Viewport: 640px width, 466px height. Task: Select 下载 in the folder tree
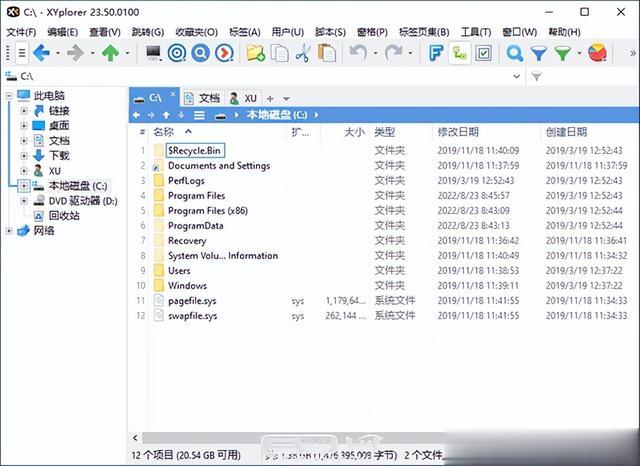[59, 155]
